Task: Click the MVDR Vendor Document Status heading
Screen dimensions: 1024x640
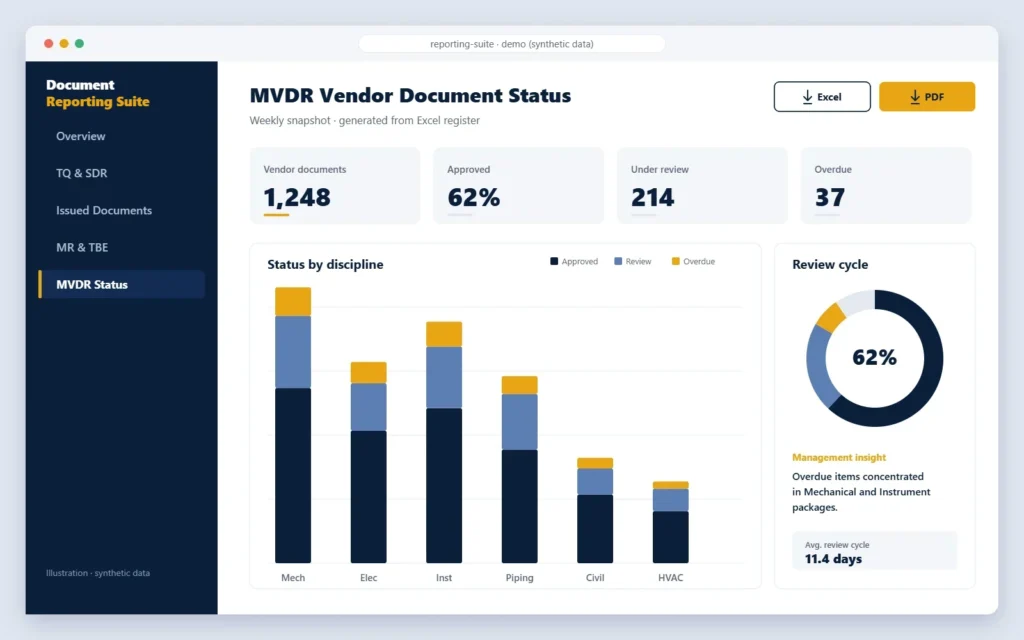Action: click(x=410, y=95)
